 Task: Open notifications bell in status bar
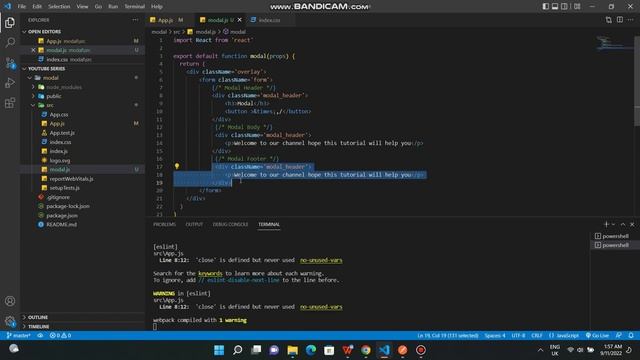[x=631, y=336]
